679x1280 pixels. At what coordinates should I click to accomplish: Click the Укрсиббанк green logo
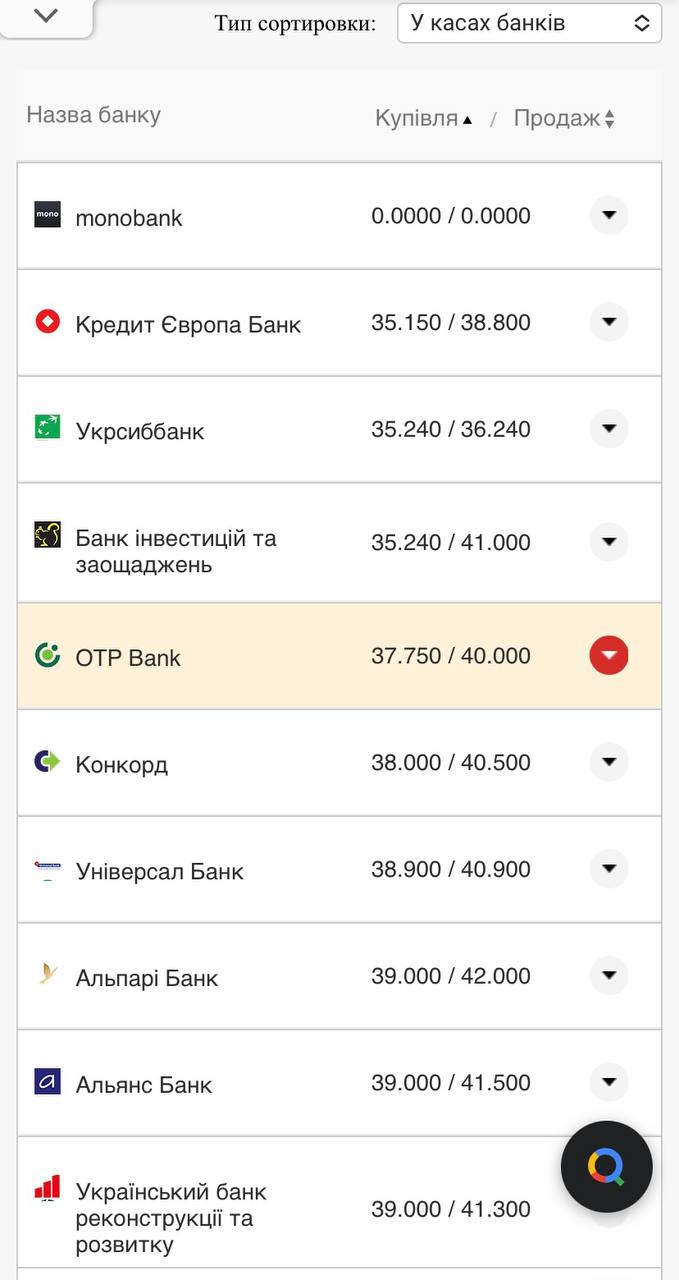[47, 429]
